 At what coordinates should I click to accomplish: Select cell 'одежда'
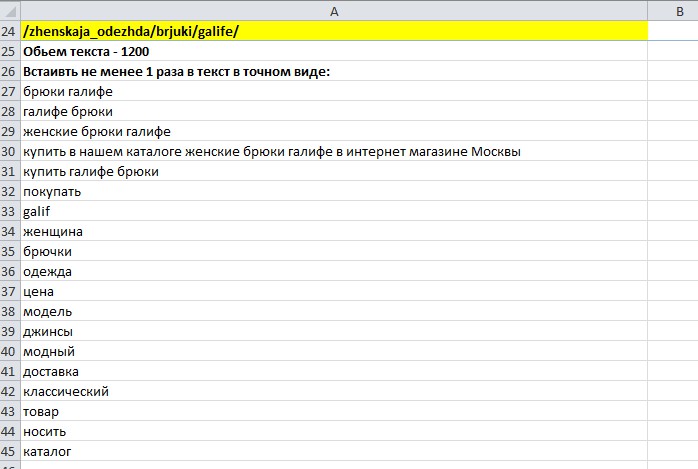[x=334, y=271]
